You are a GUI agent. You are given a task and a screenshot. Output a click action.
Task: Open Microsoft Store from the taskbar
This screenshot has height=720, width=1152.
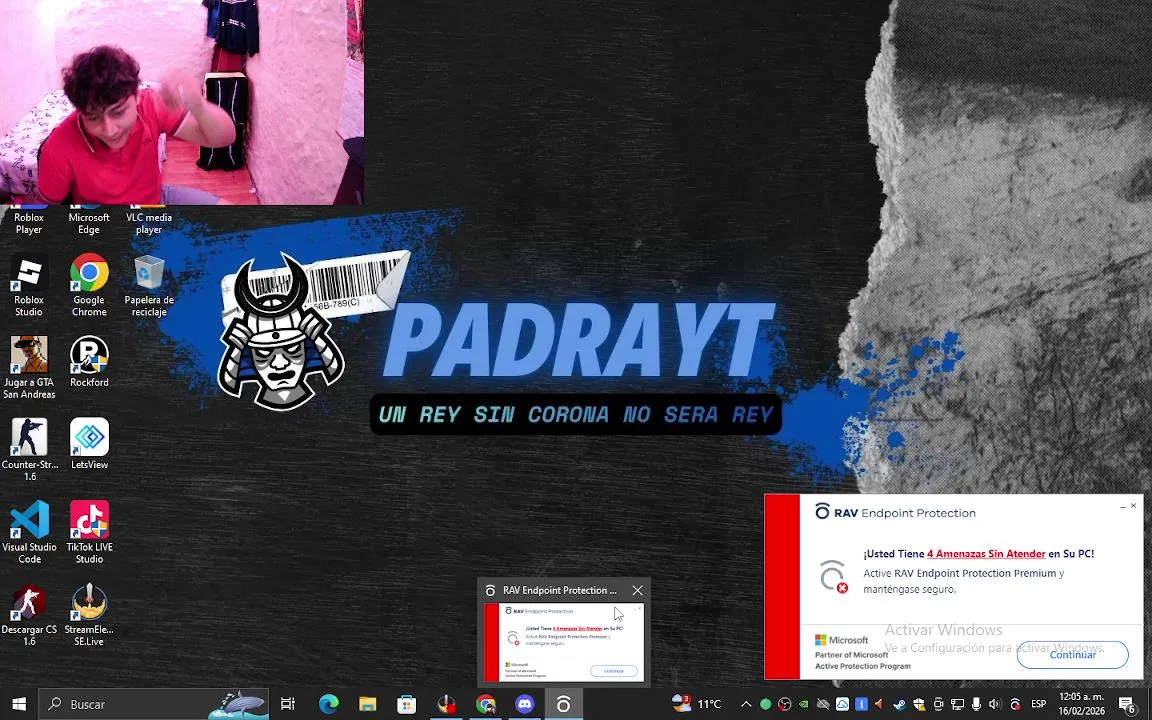click(406, 704)
